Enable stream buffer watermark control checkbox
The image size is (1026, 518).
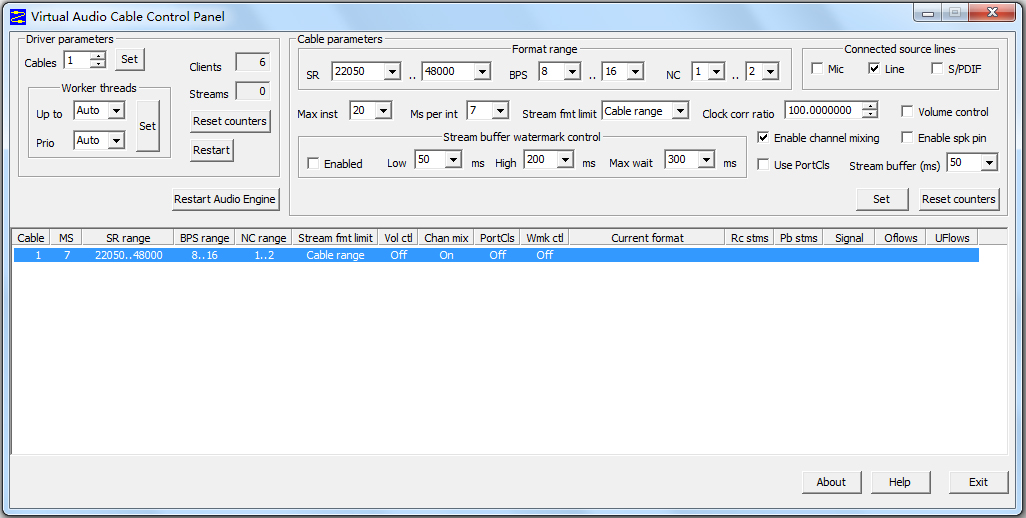(314, 163)
